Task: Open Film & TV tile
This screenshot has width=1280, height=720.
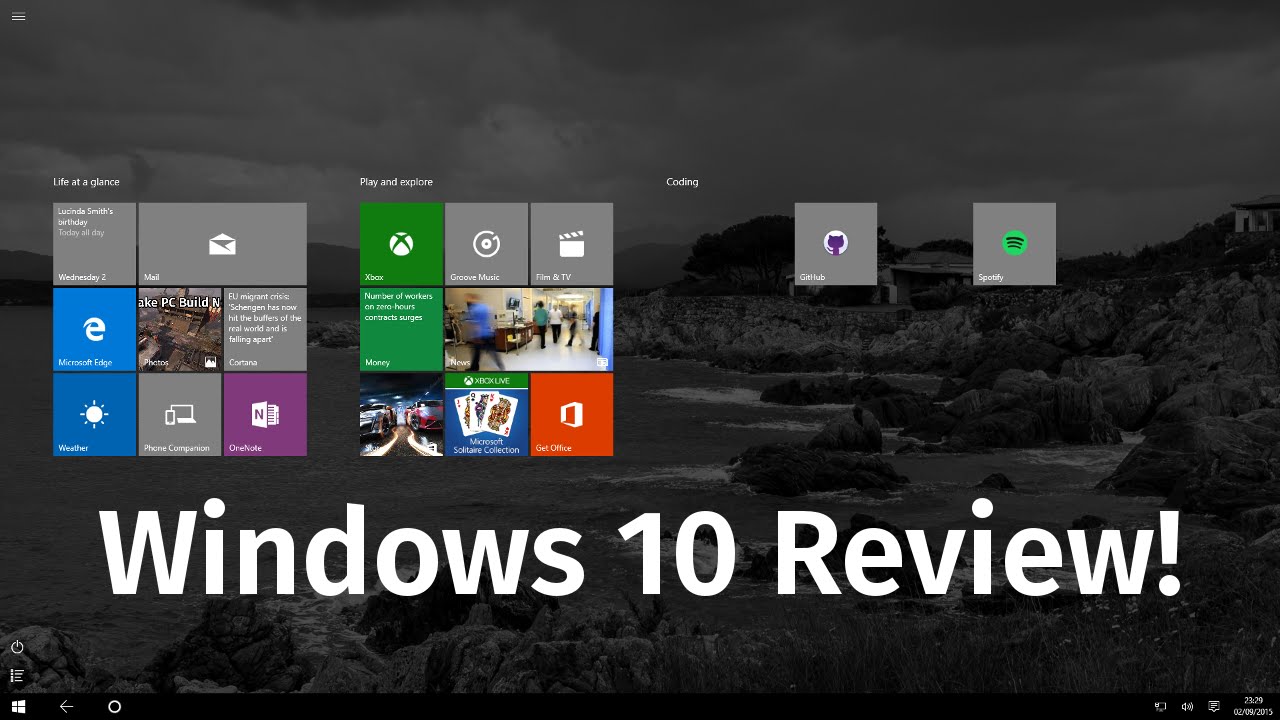Action: click(572, 244)
